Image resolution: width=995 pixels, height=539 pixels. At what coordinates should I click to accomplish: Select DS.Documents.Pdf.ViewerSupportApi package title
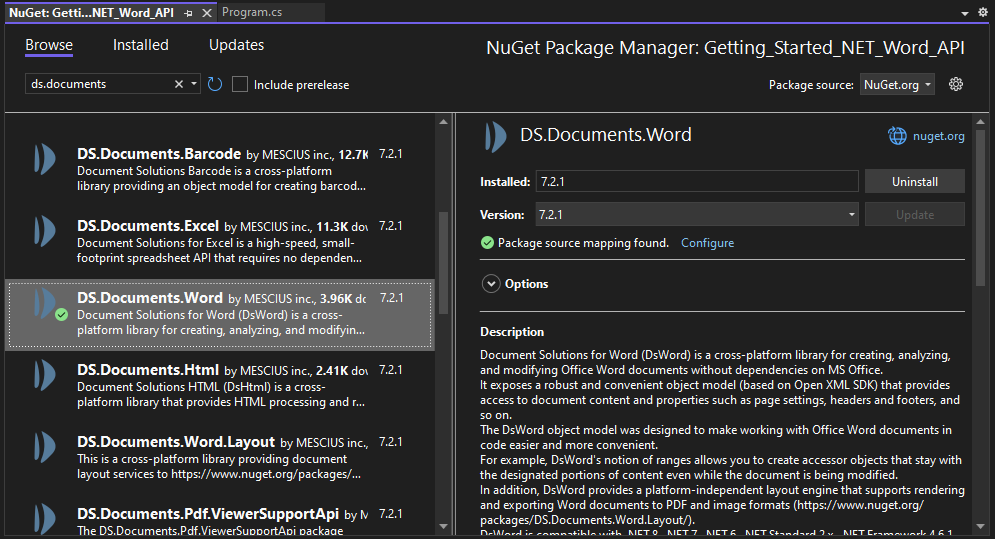click(208, 514)
